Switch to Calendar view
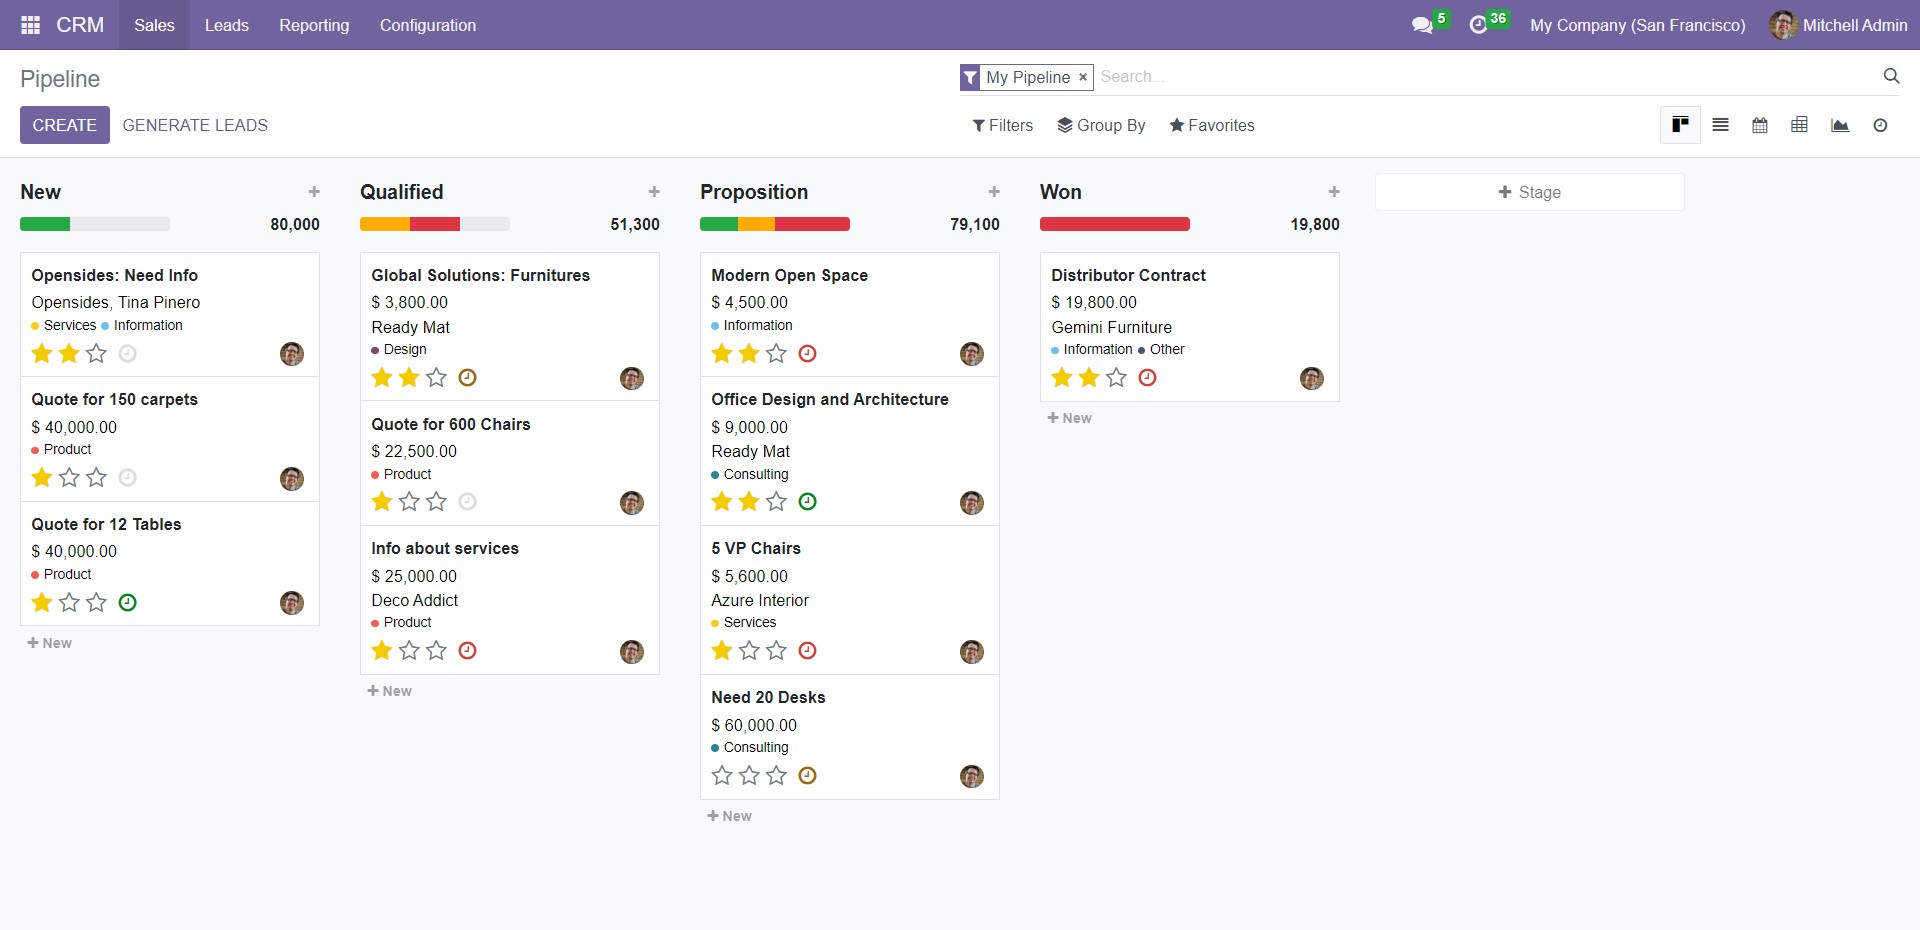The height and width of the screenshot is (930, 1920). [1760, 125]
